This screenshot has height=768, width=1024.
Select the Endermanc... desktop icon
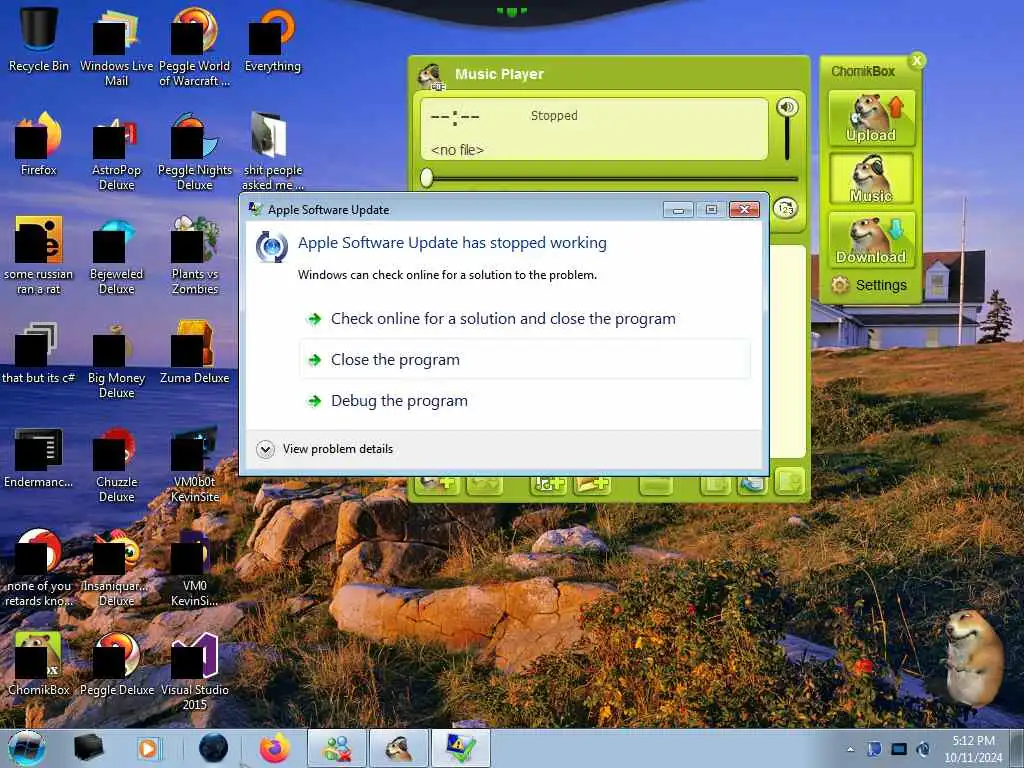point(39,457)
